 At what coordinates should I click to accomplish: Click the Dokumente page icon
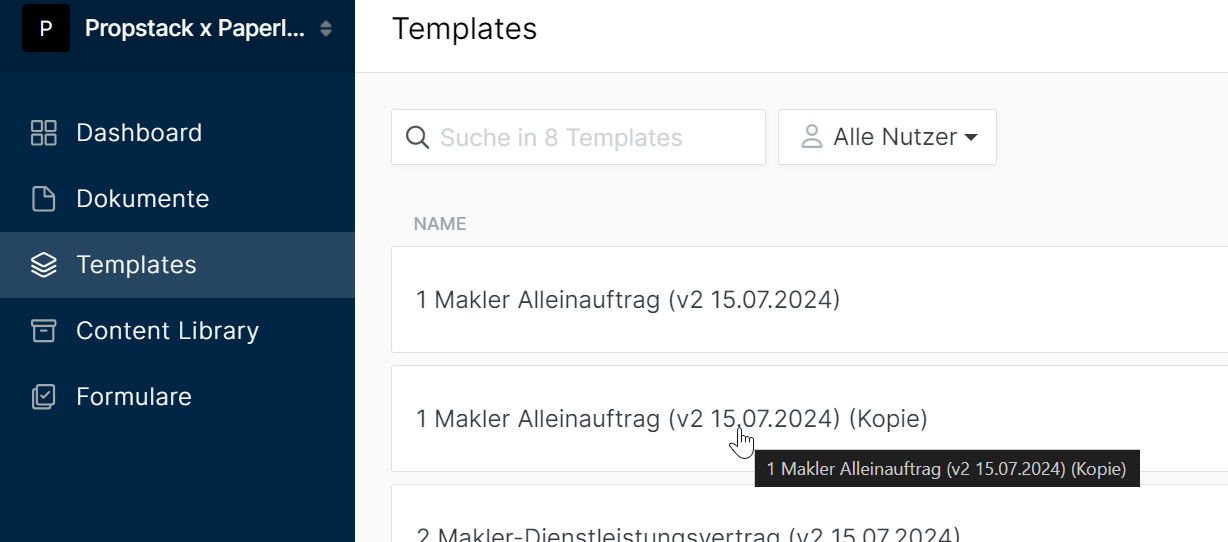click(x=44, y=199)
